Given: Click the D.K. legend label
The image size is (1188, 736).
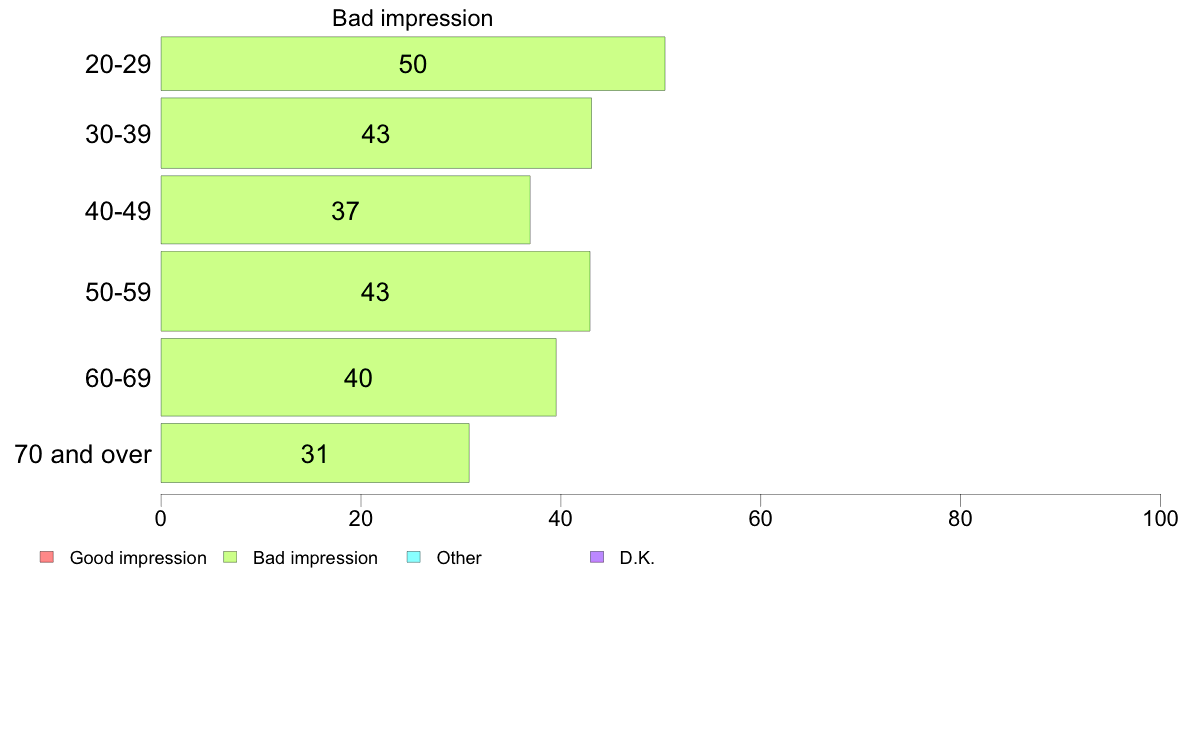Looking at the screenshot, I should [x=636, y=558].
